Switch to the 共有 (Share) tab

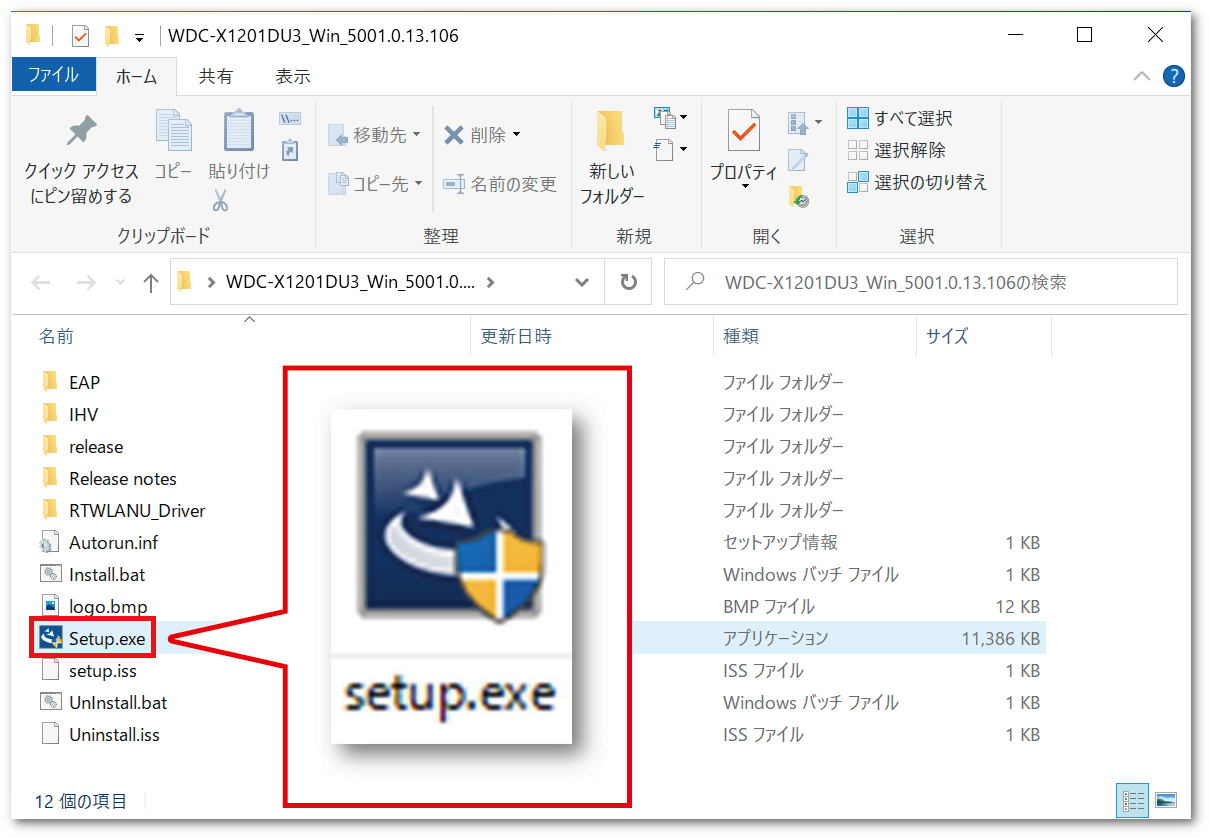(x=215, y=76)
